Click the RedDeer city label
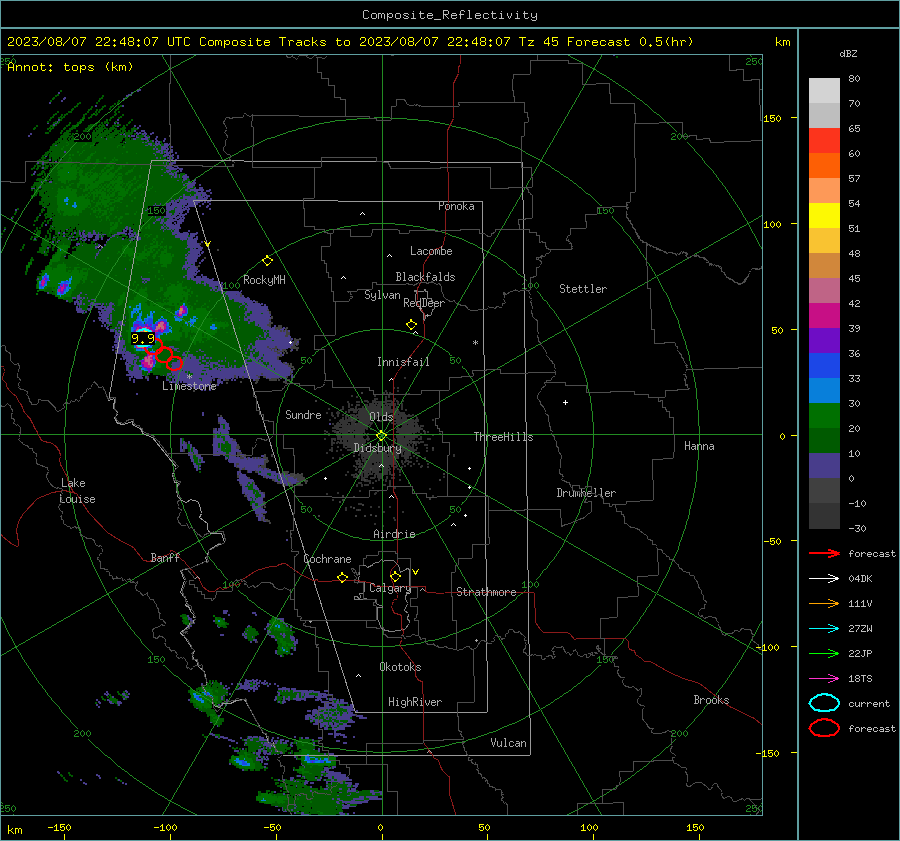Image resolution: width=900 pixels, height=841 pixels. (424, 303)
